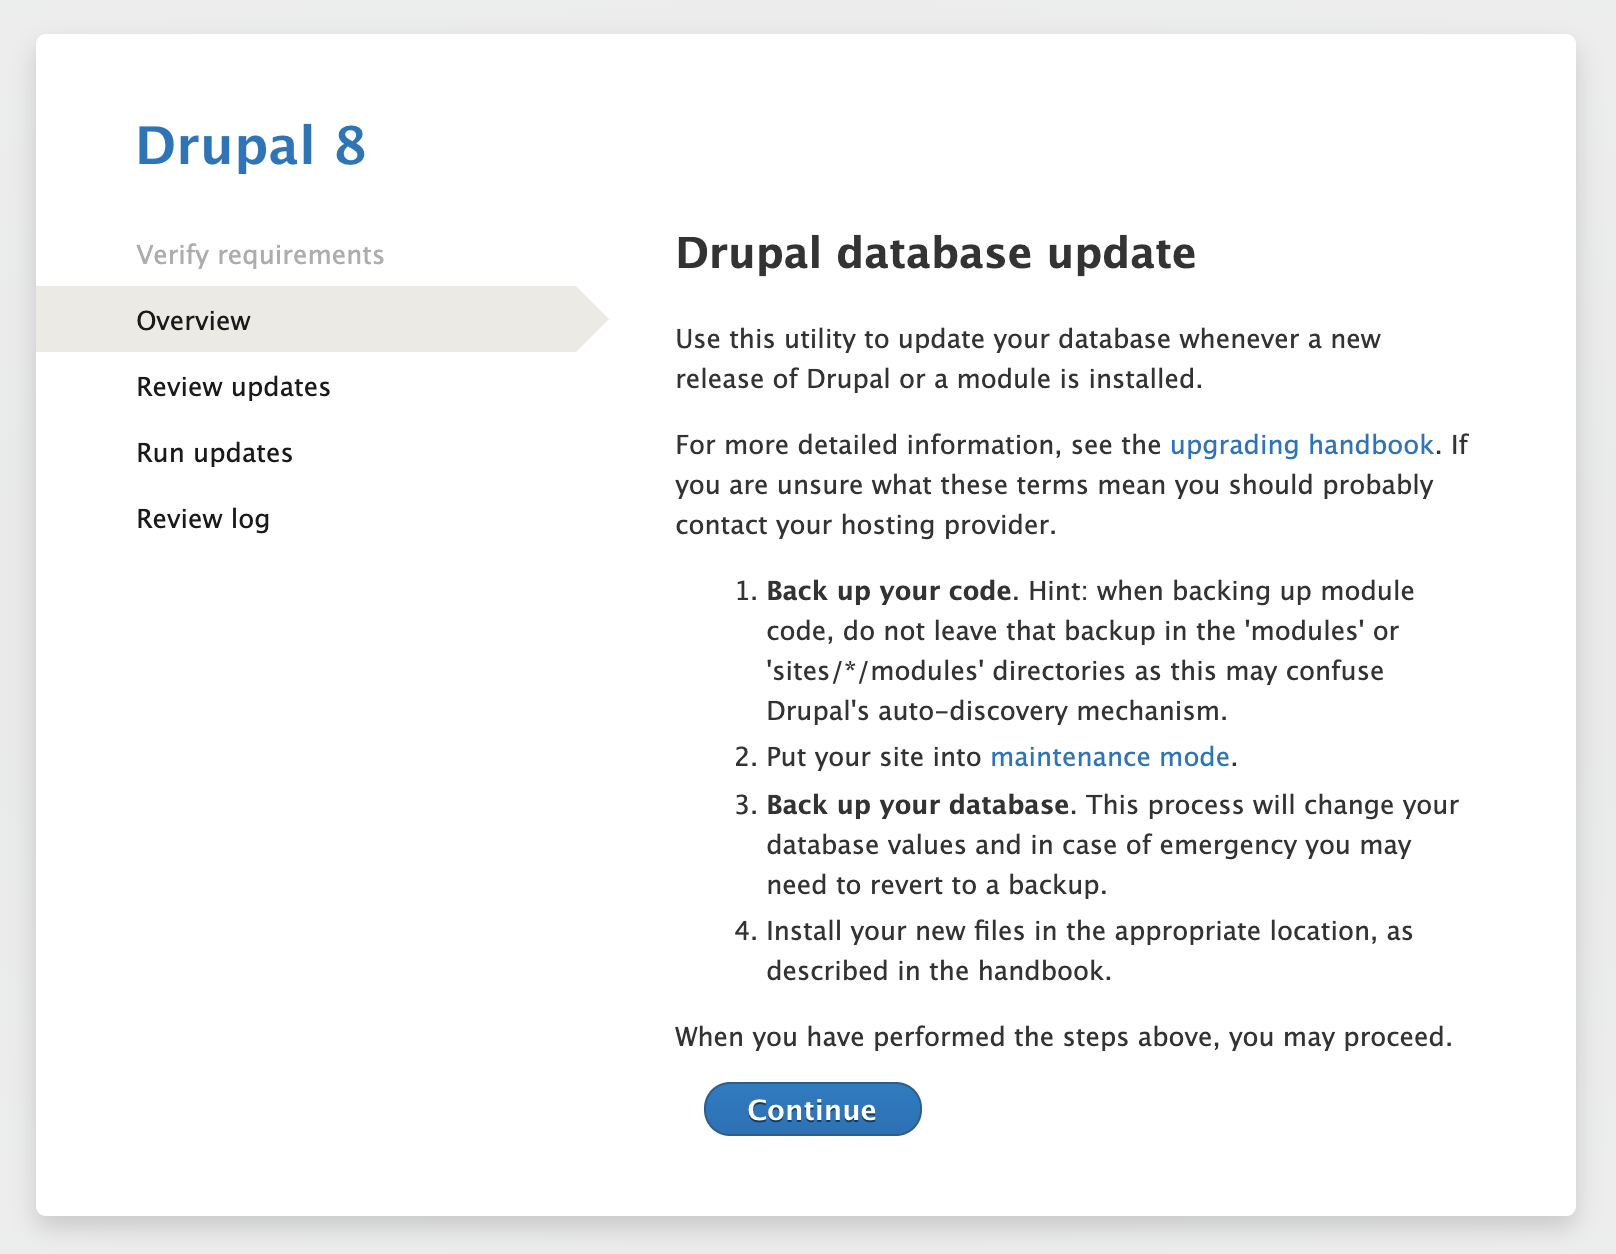Click the Drupal database update page title
The image size is (1616, 1254).
click(x=936, y=254)
